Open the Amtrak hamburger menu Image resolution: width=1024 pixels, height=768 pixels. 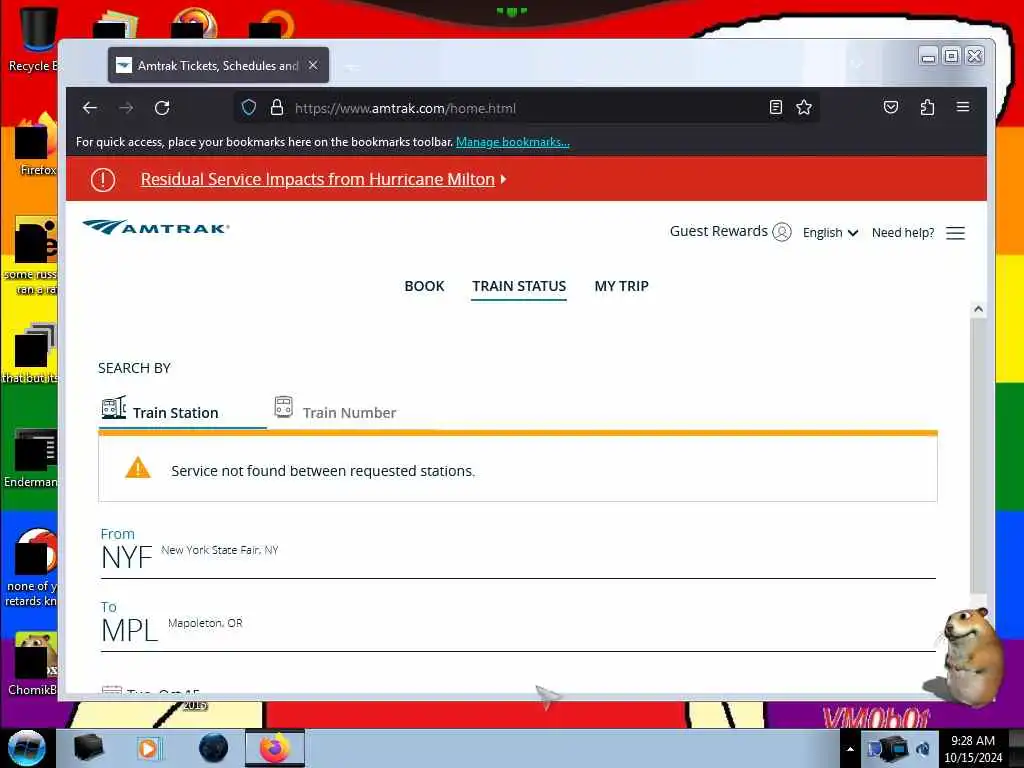click(x=955, y=233)
